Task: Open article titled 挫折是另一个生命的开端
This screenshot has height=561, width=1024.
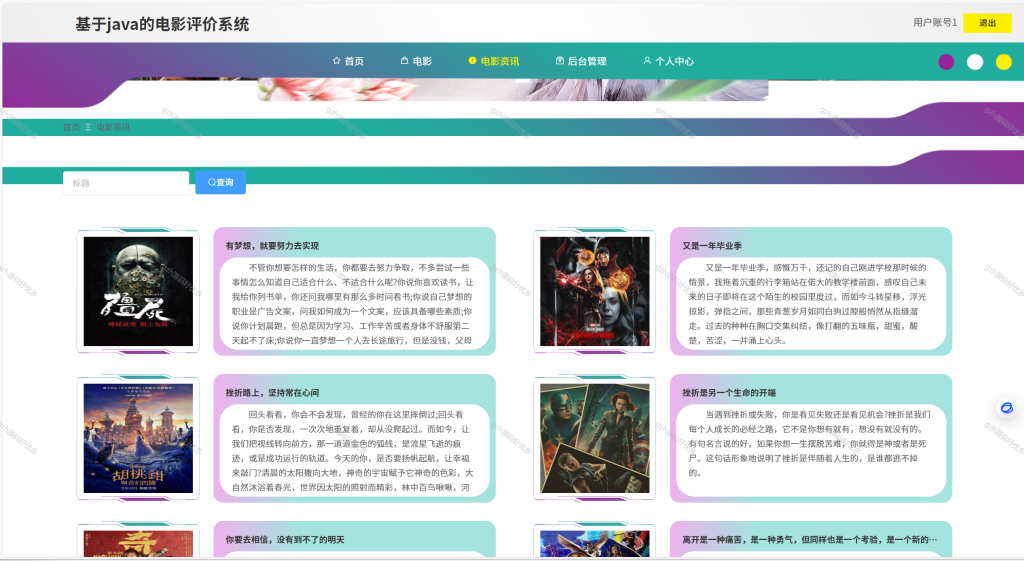Action: 729,393
